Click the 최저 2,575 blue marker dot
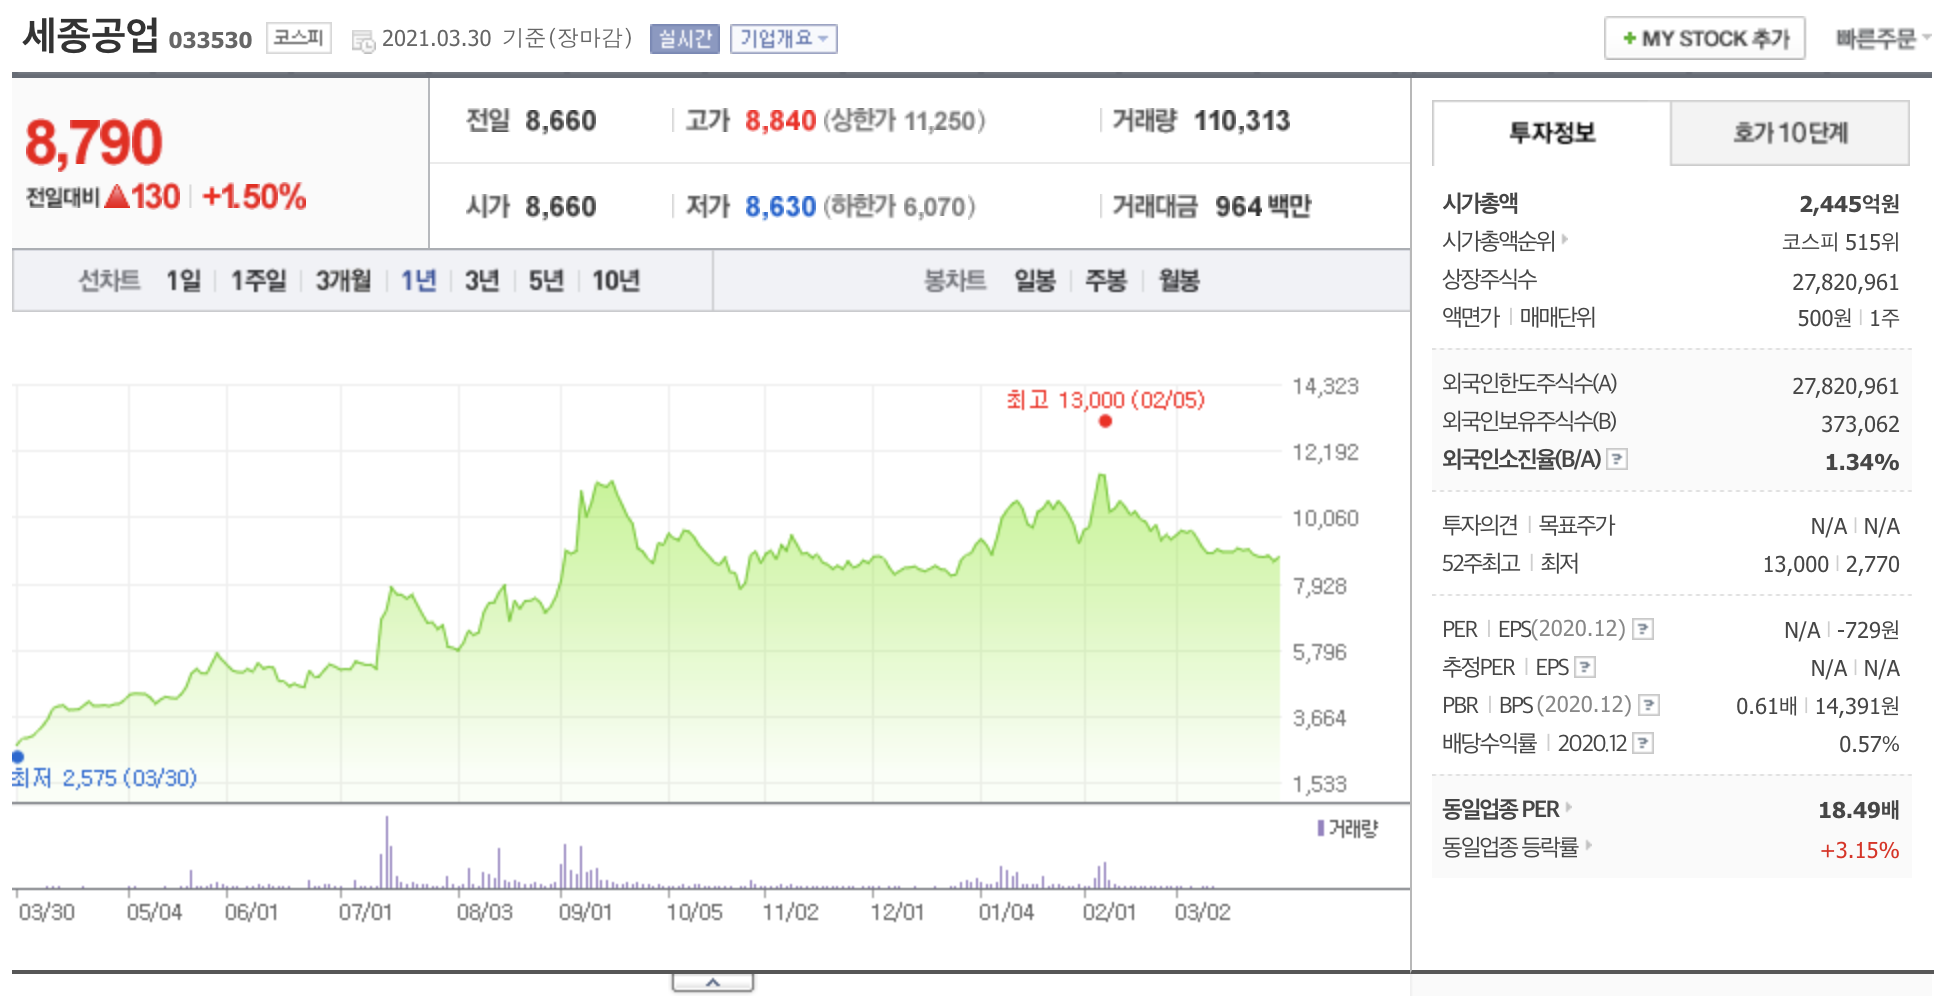The image size is (1942, 996). tap(17, 757)
